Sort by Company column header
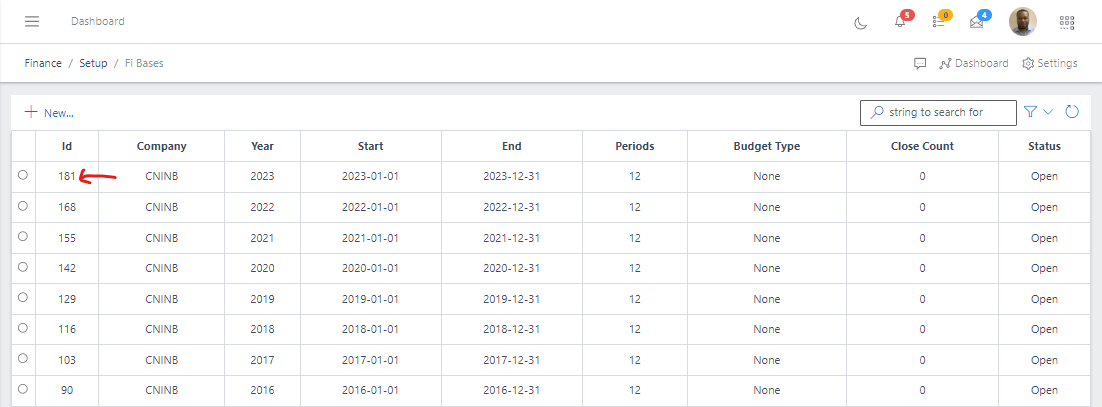The image size is (1102, 407). coord(162,146)
